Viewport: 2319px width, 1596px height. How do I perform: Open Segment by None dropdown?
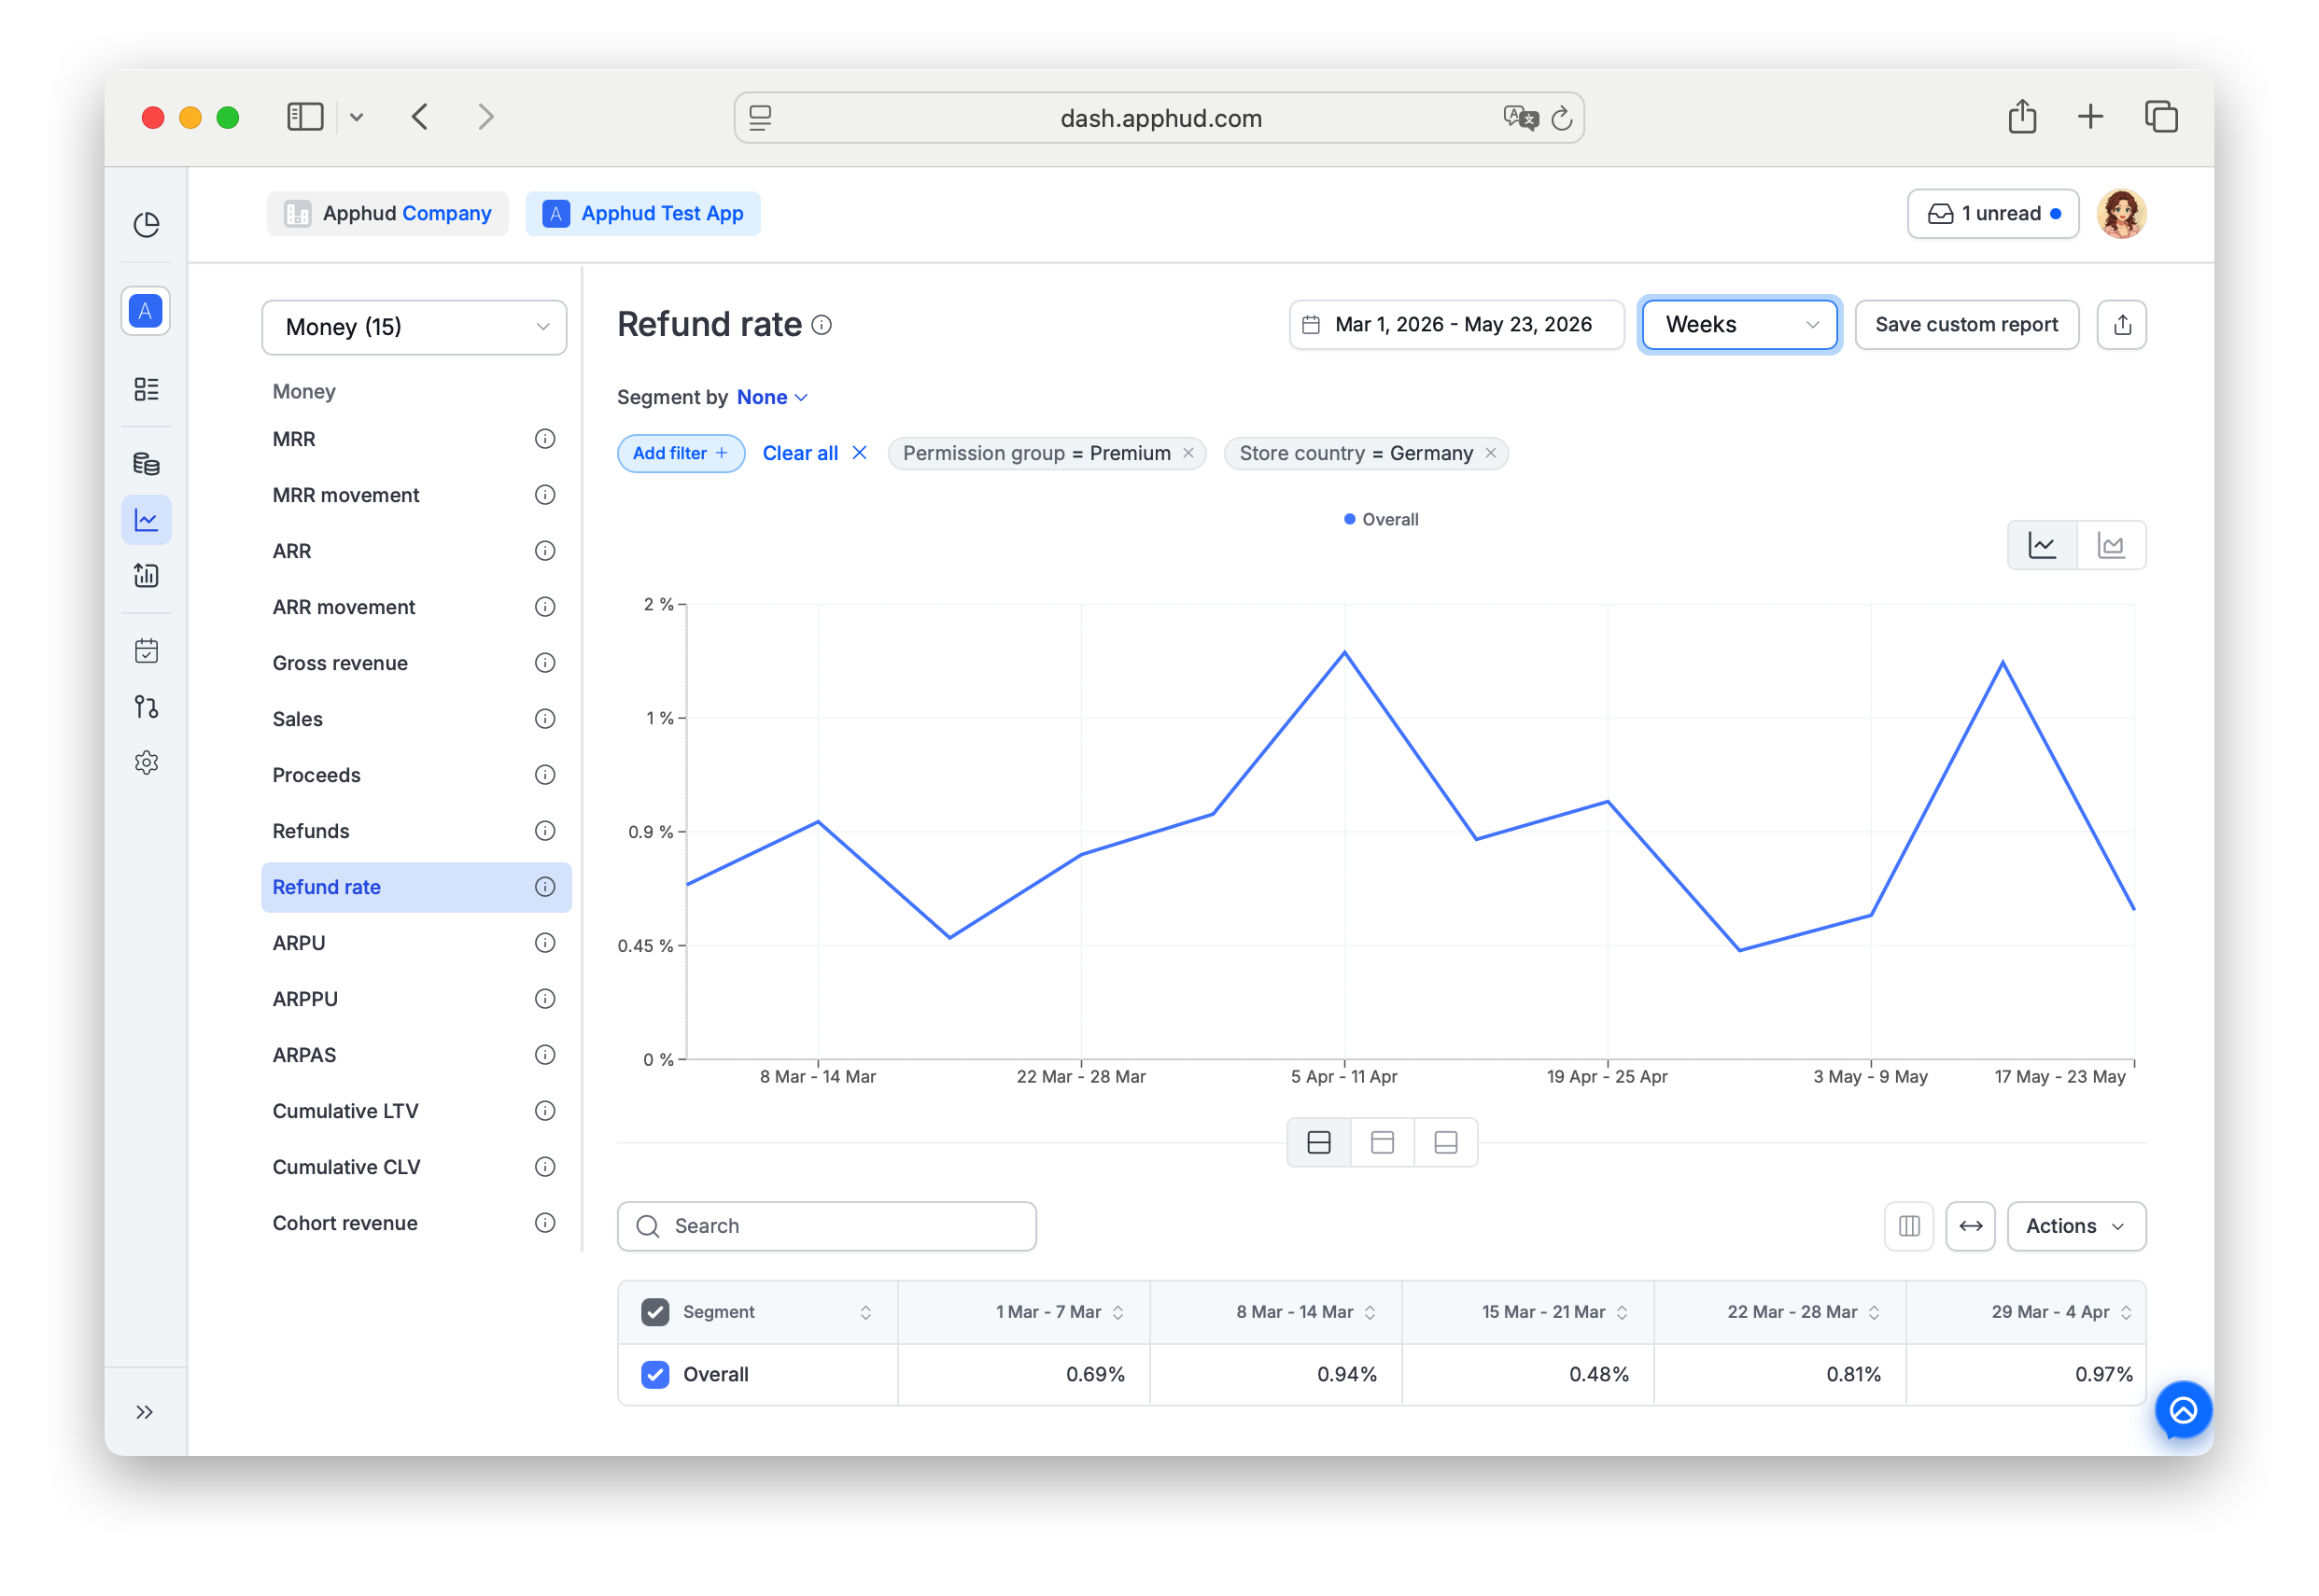[x=772, y=398]
